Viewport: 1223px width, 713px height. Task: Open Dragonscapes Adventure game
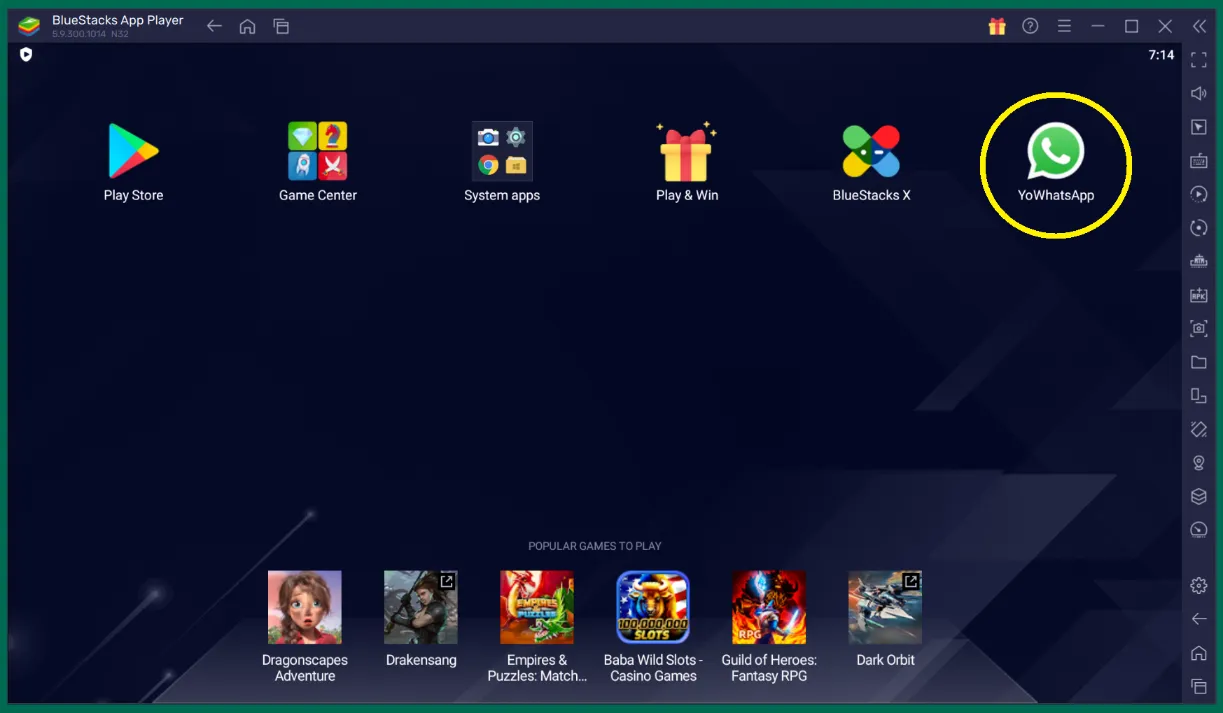click(305, 607)
